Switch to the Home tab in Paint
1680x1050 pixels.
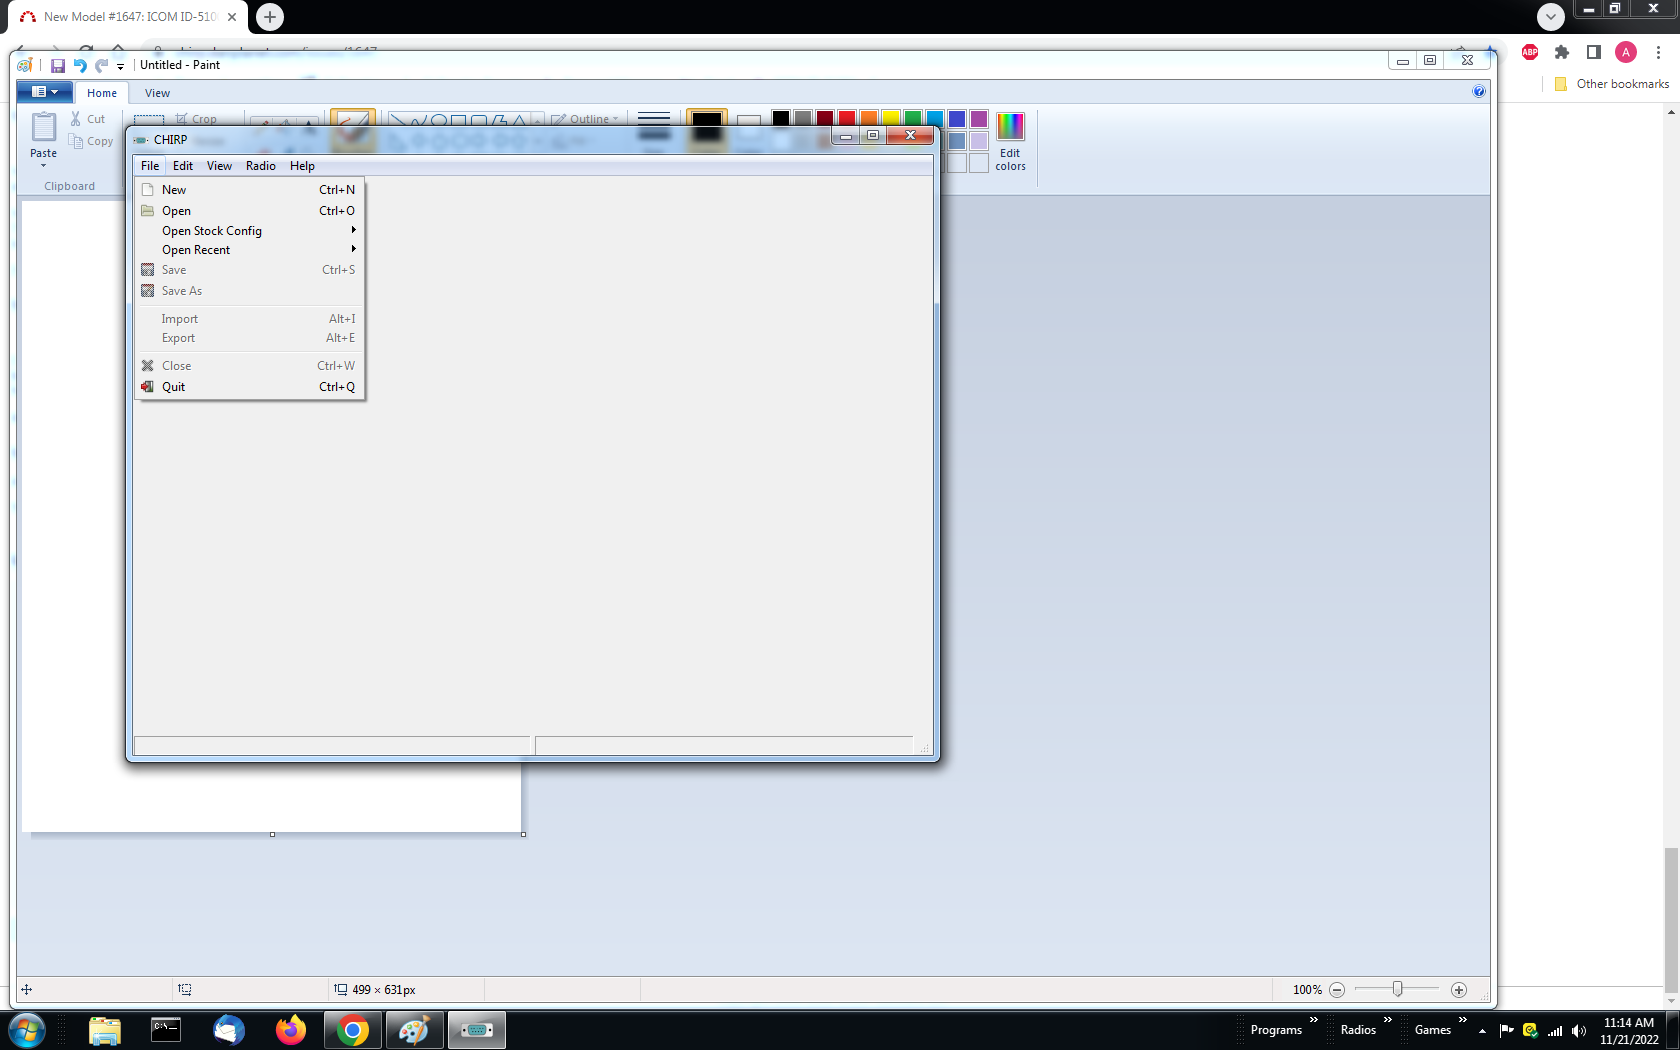click(102, 93)
